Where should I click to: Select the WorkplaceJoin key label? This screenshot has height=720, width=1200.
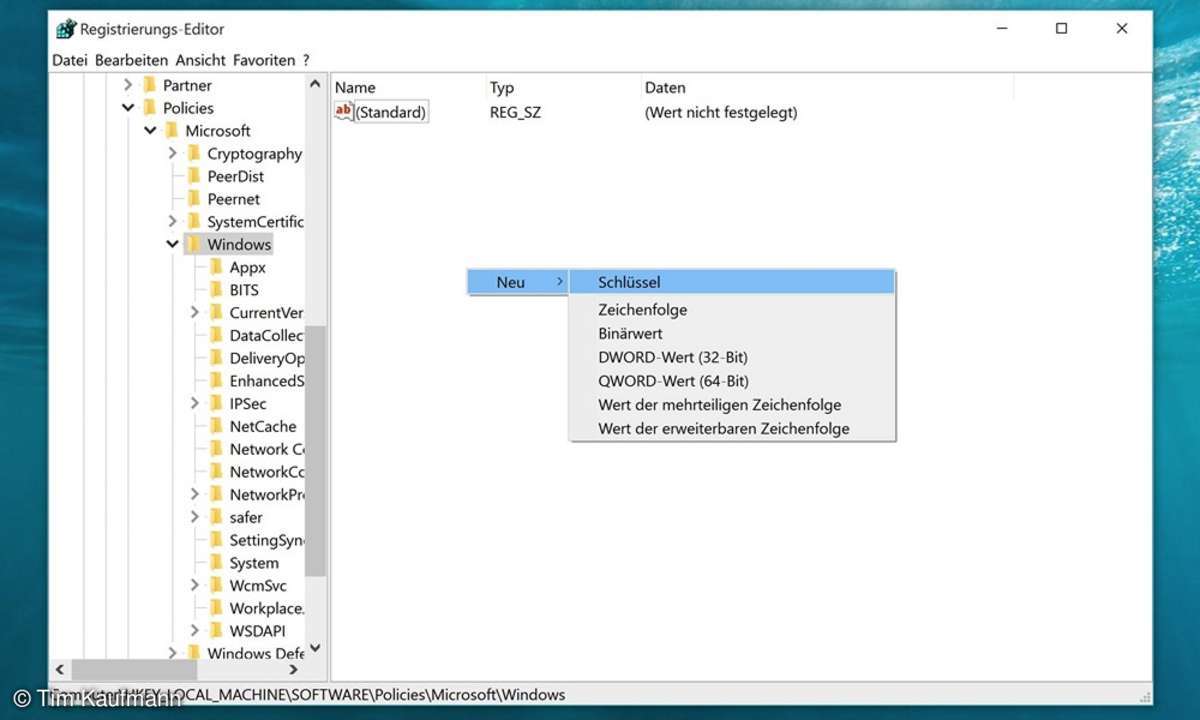[x=266, y=608]
